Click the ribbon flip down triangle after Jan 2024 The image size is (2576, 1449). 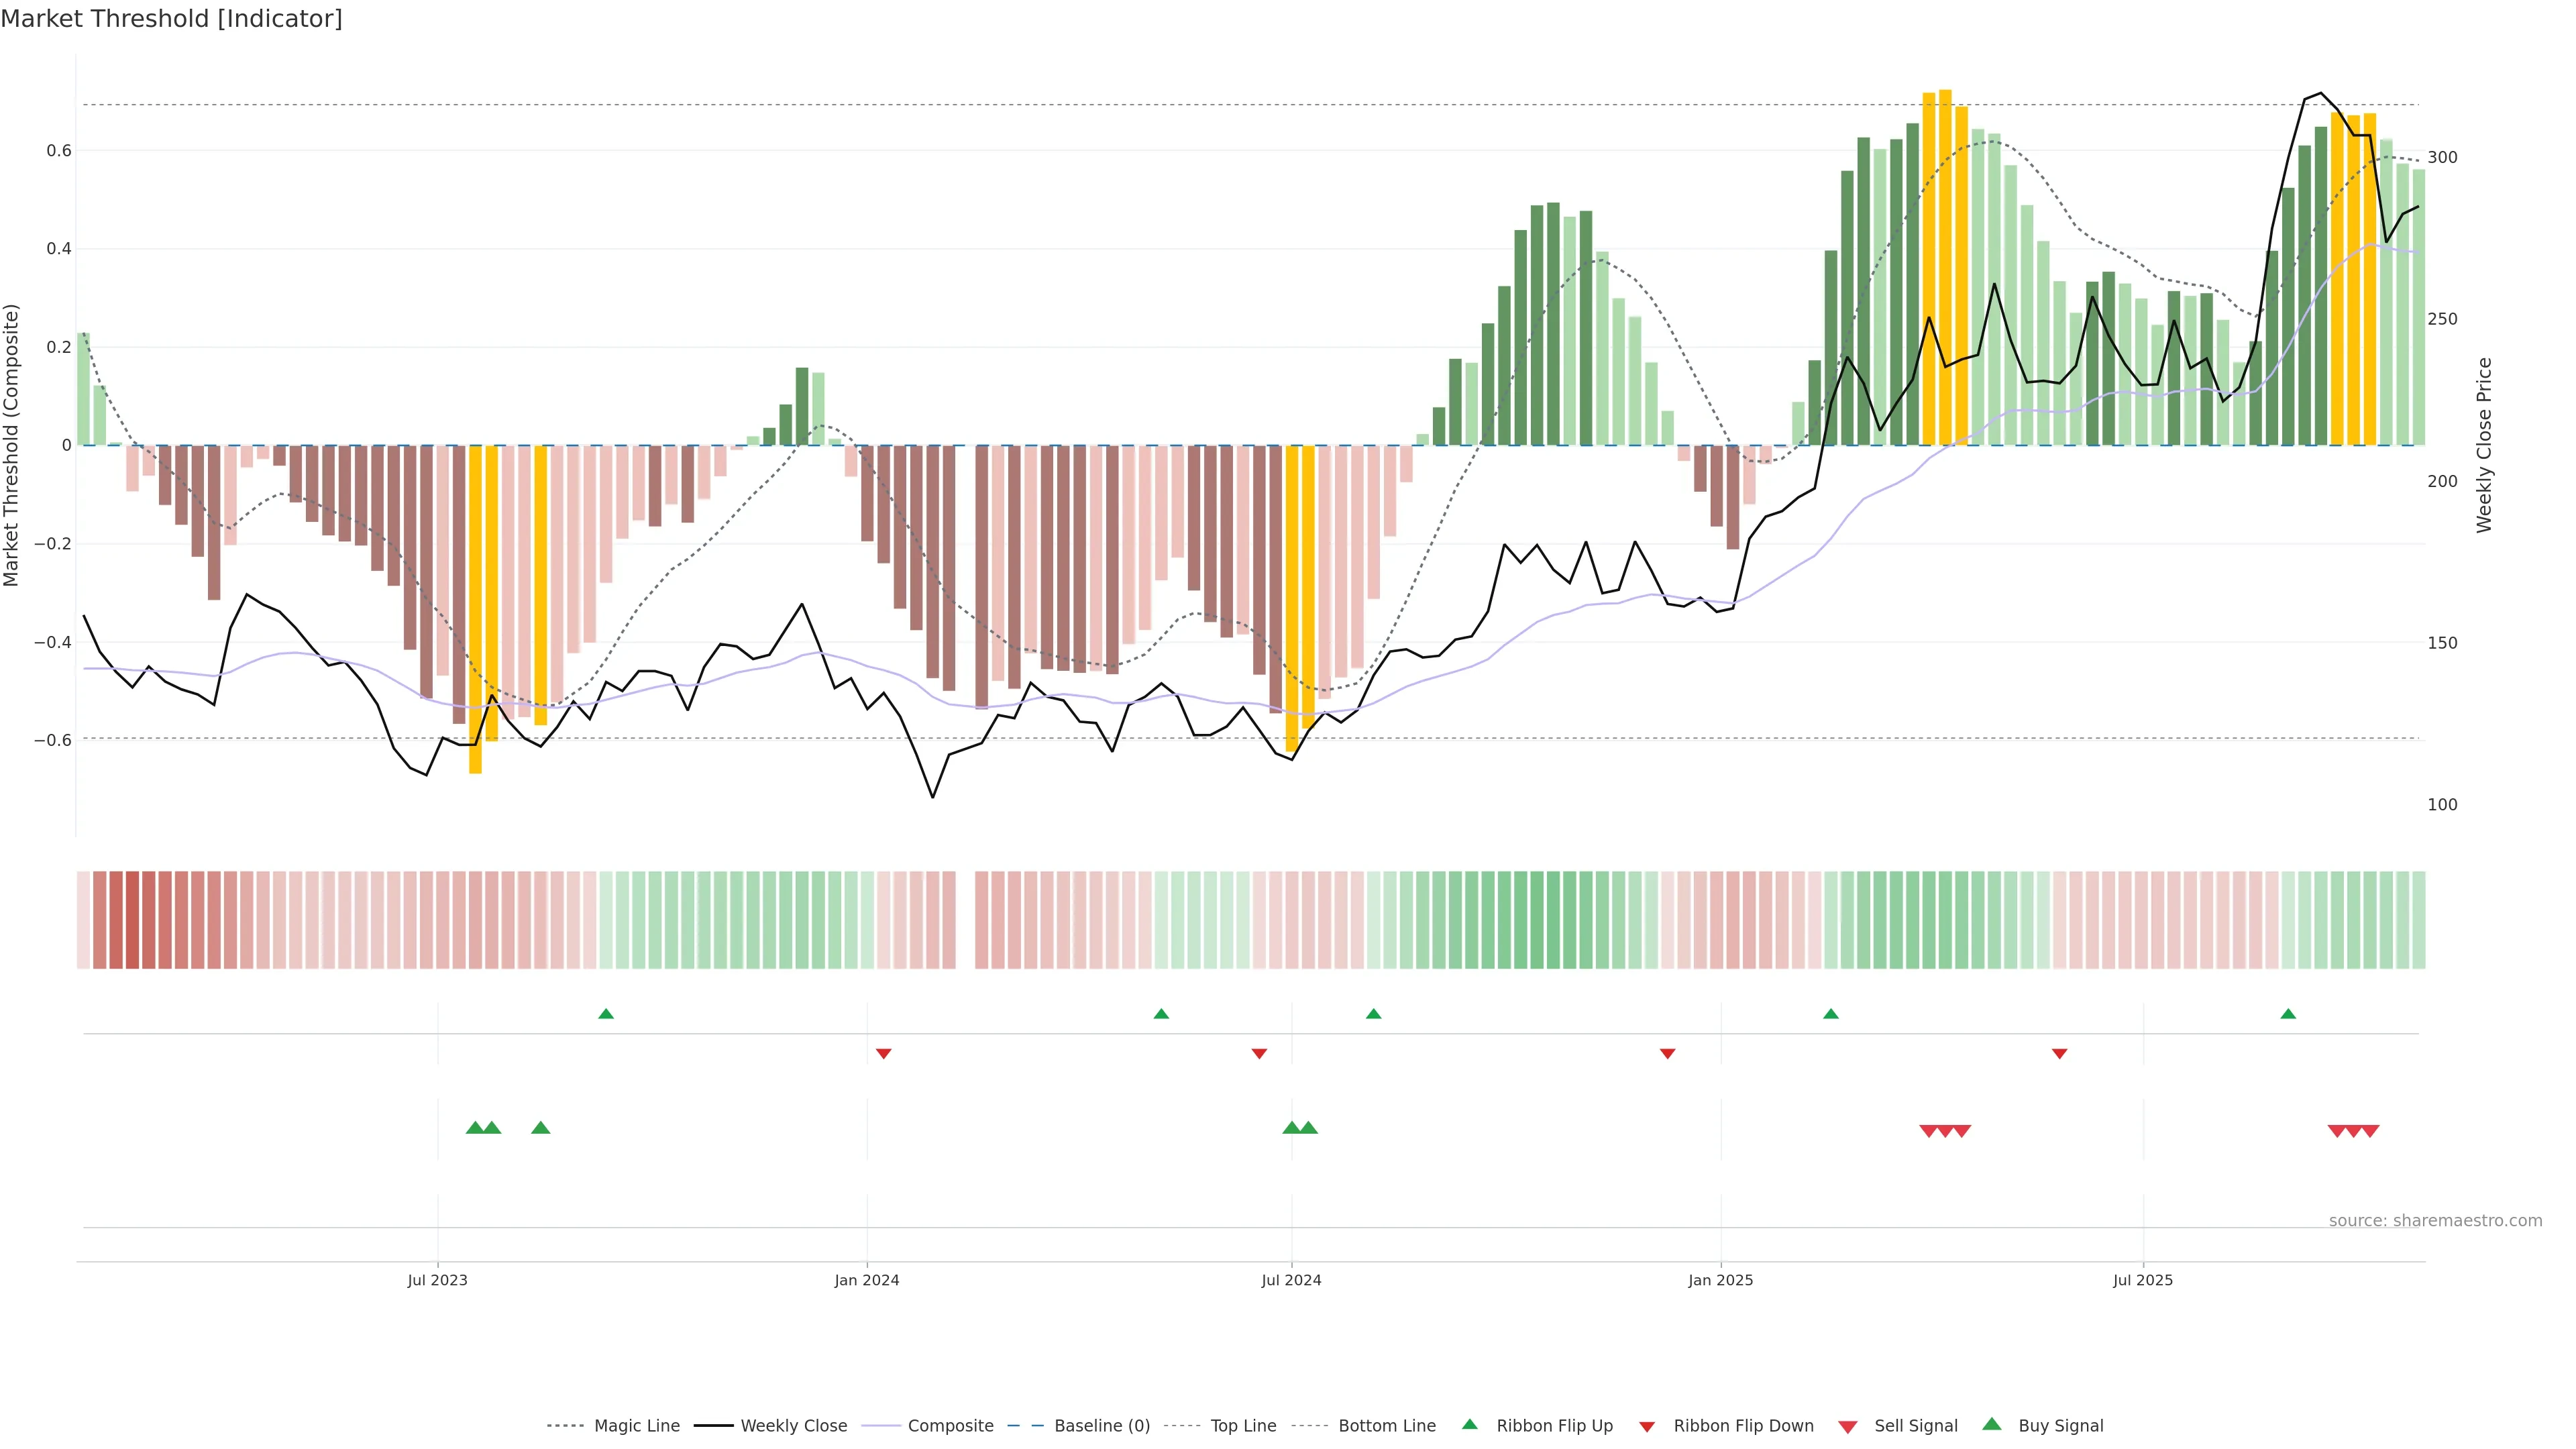pyautogui.click(x=883, y=1053)
